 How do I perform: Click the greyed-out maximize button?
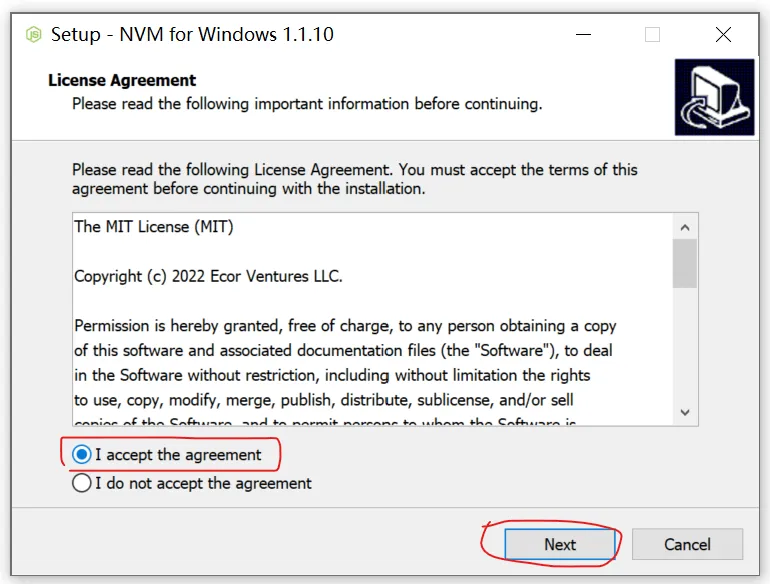tap(653, 35)
